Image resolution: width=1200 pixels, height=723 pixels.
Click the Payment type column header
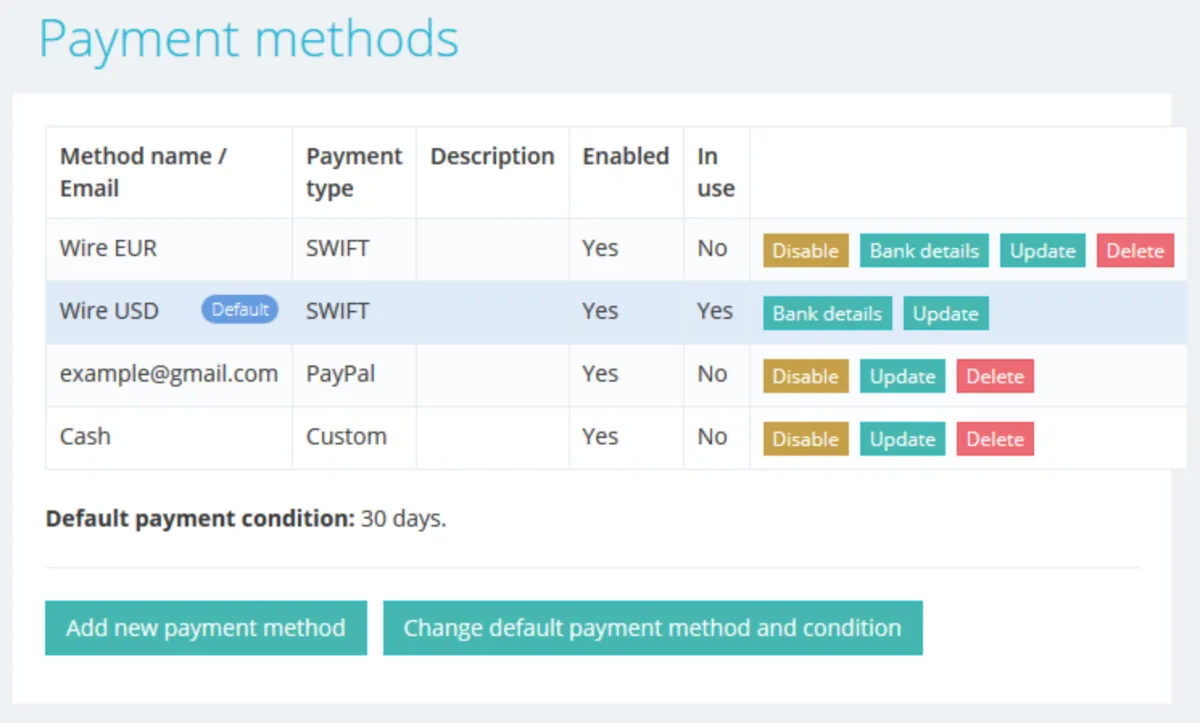coord(353,172)
